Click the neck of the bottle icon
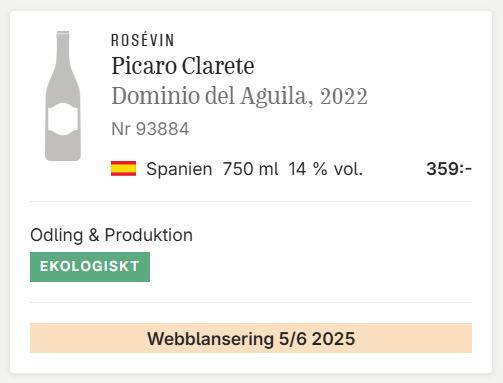The image size is (503, 383). (x=63, y=48)
